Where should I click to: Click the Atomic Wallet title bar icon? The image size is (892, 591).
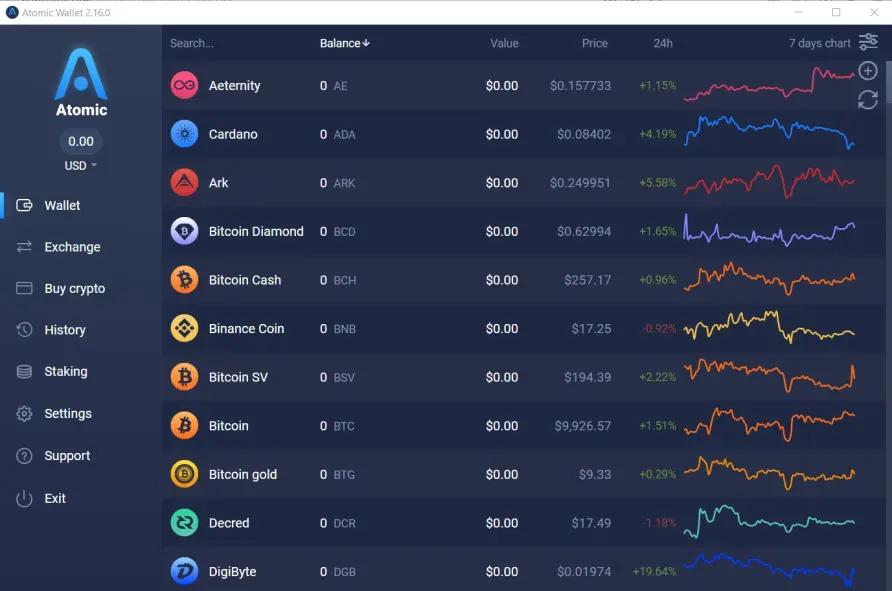point(11,12)
